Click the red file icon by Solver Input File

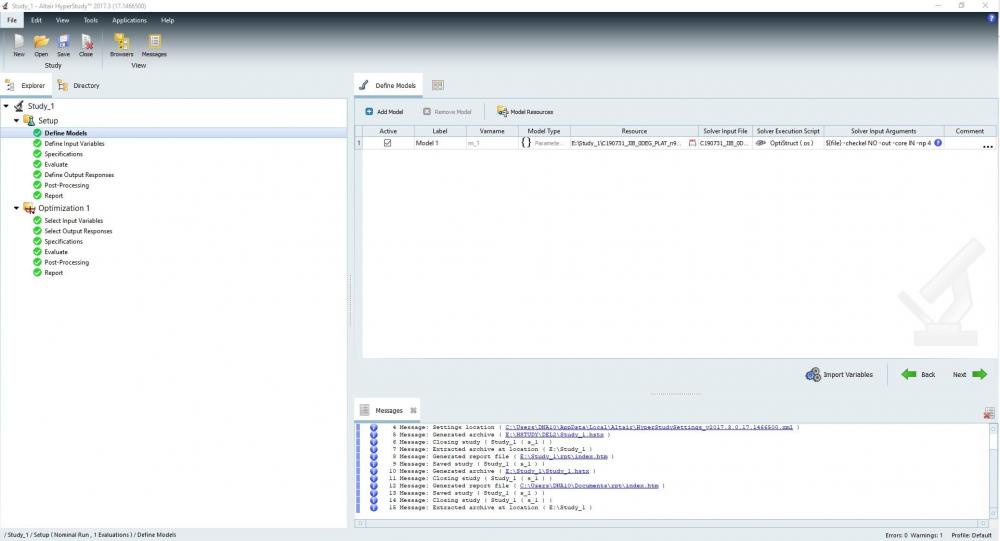[x=693, y=143]
